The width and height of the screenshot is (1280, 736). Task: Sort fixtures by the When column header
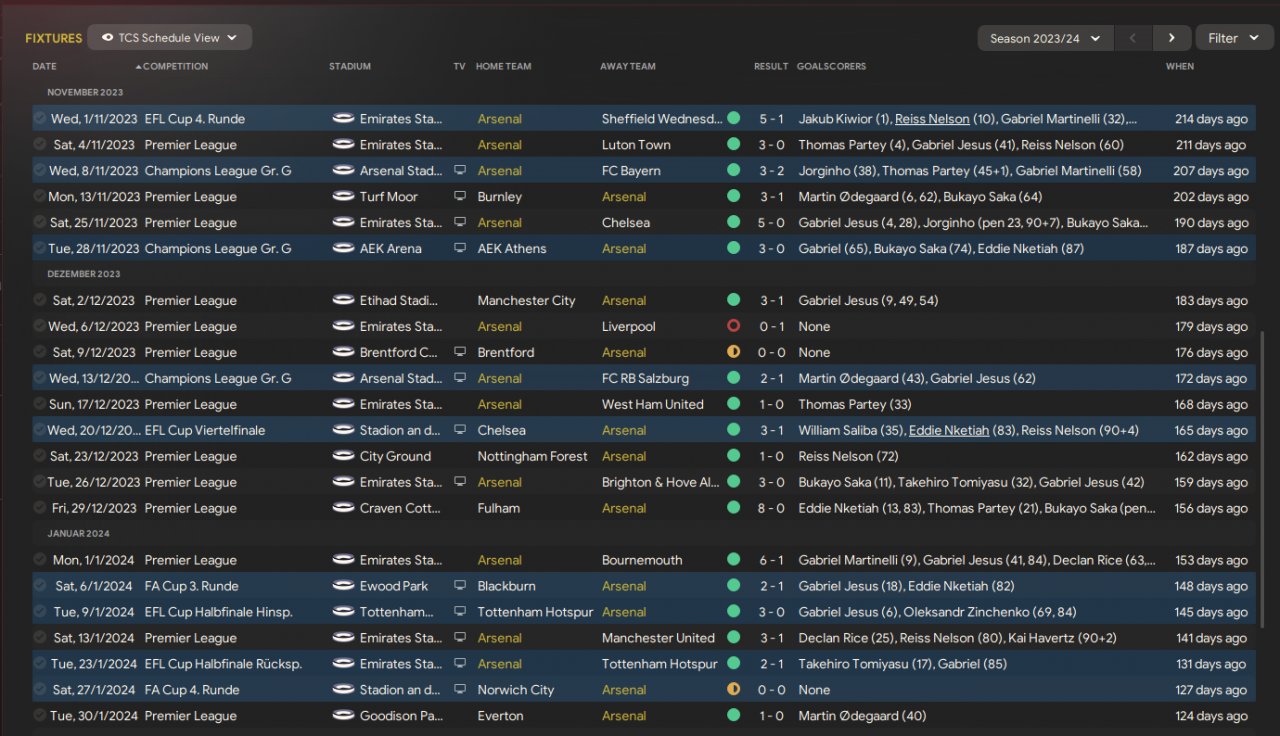(x=1180, y=67)
